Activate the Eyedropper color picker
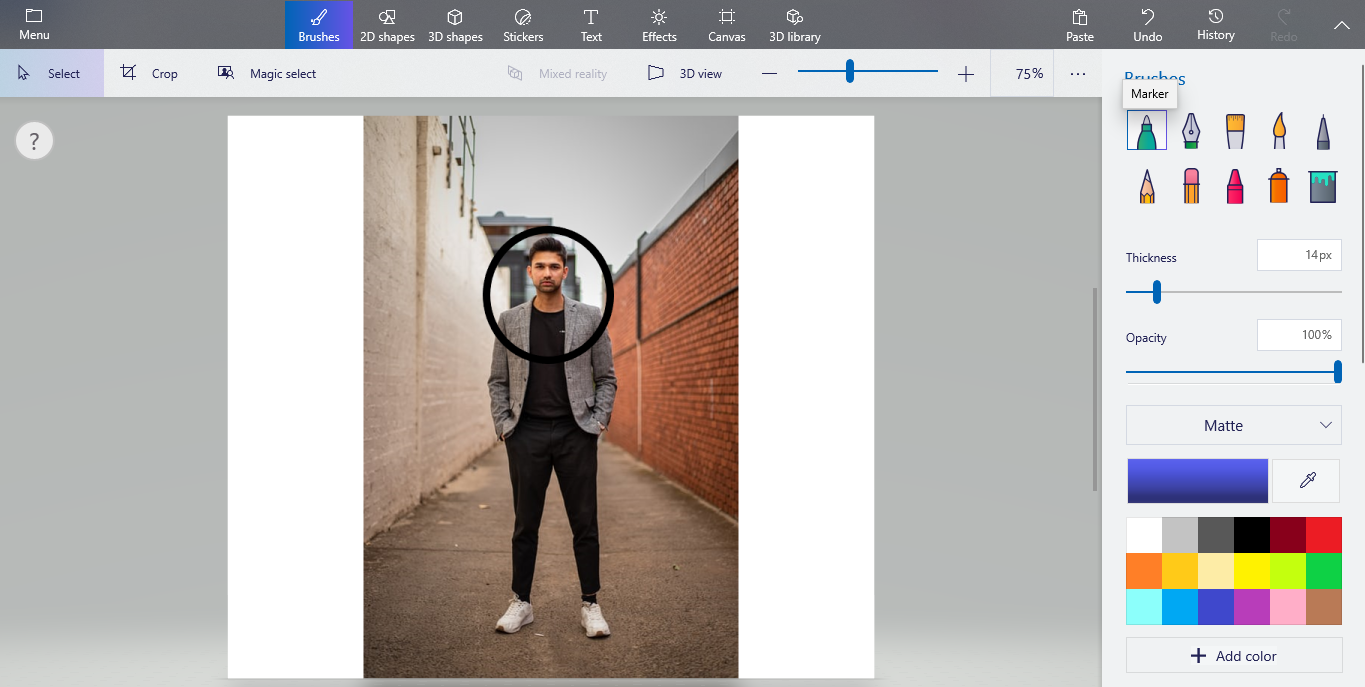The image size is (1365, 687). pyautogui.click(x=1307, y=480)
